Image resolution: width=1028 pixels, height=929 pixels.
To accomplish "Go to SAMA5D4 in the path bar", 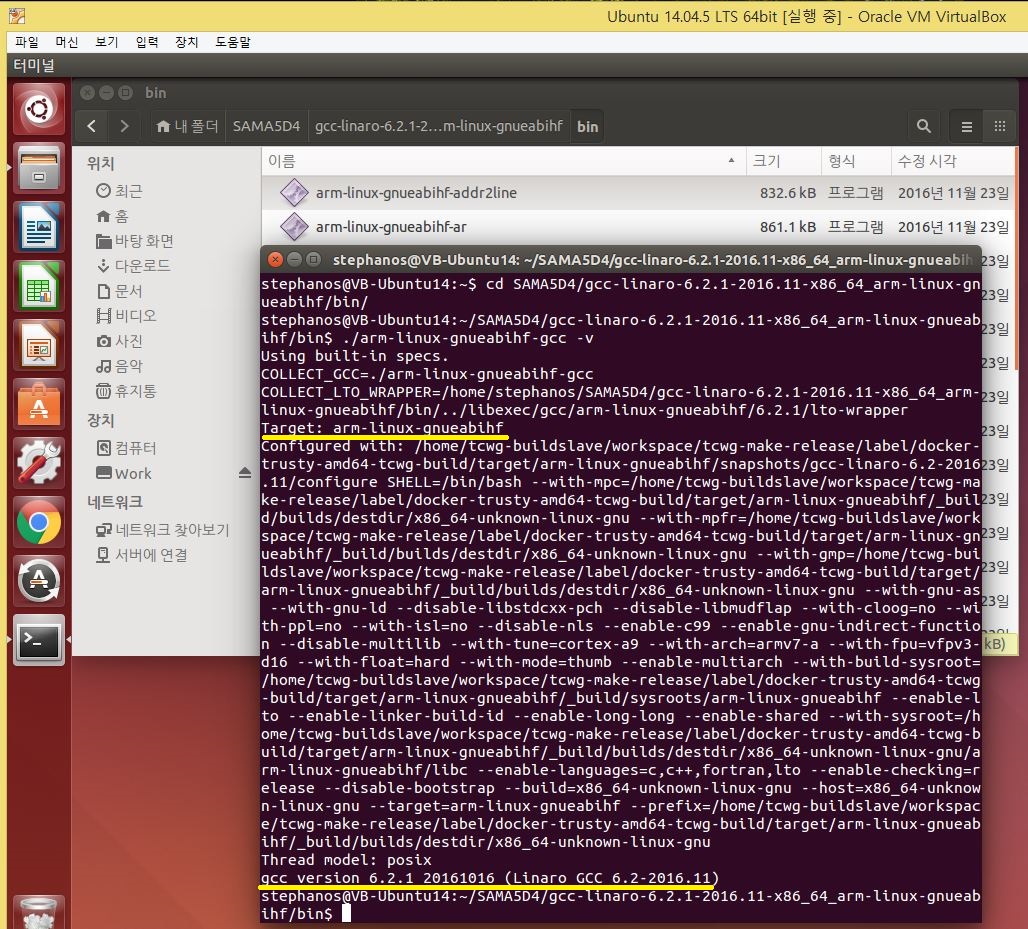I will click(x=266, y=127).
